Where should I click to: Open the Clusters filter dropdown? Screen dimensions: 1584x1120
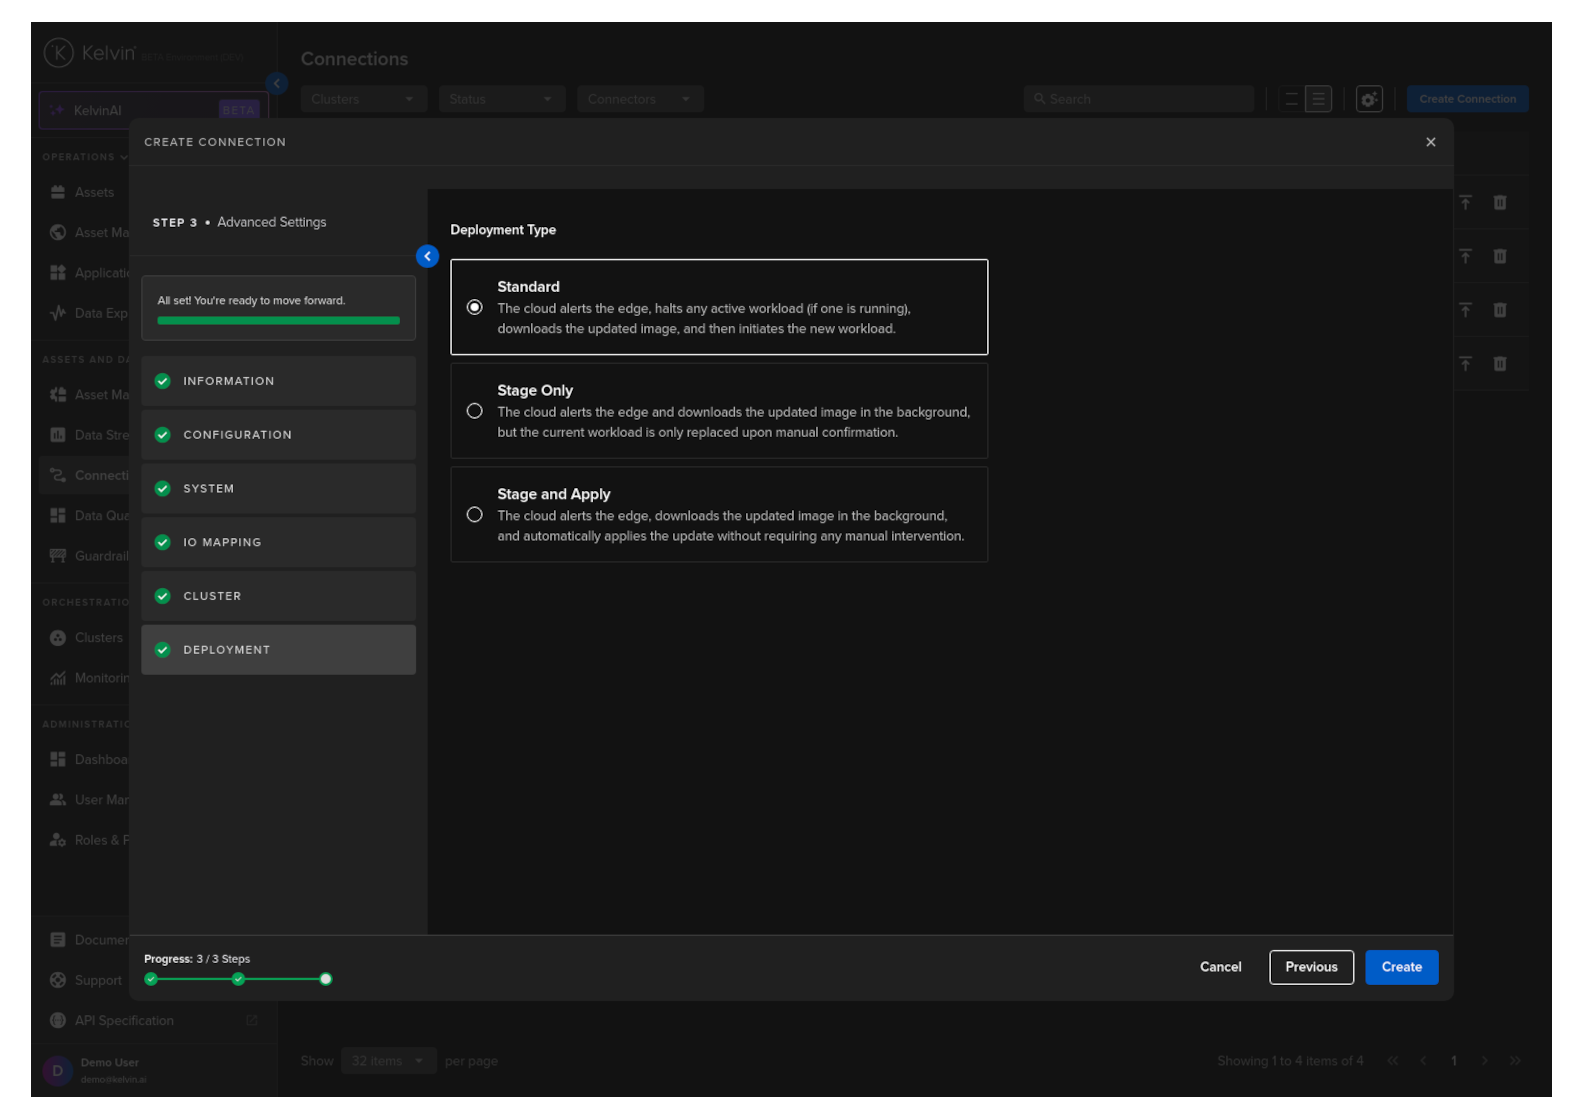(362, 99)
